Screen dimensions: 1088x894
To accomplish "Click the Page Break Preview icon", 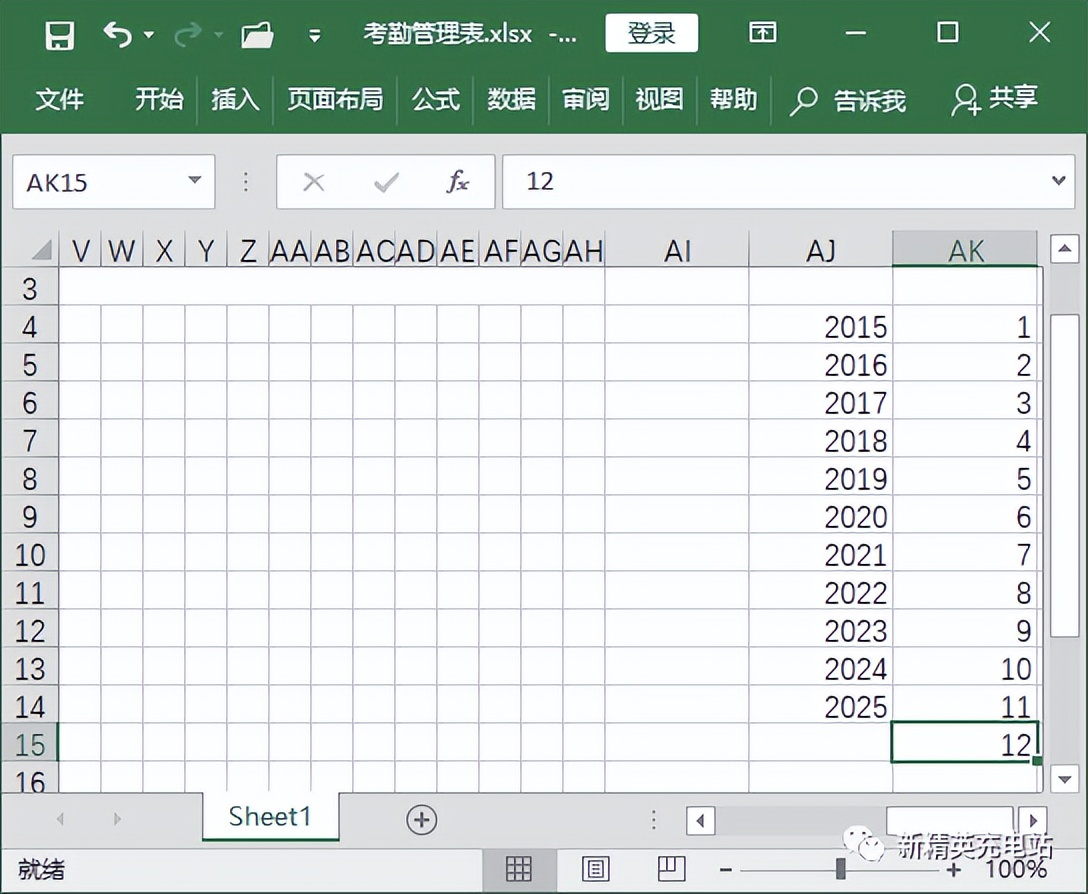I will tap(672, 869).
